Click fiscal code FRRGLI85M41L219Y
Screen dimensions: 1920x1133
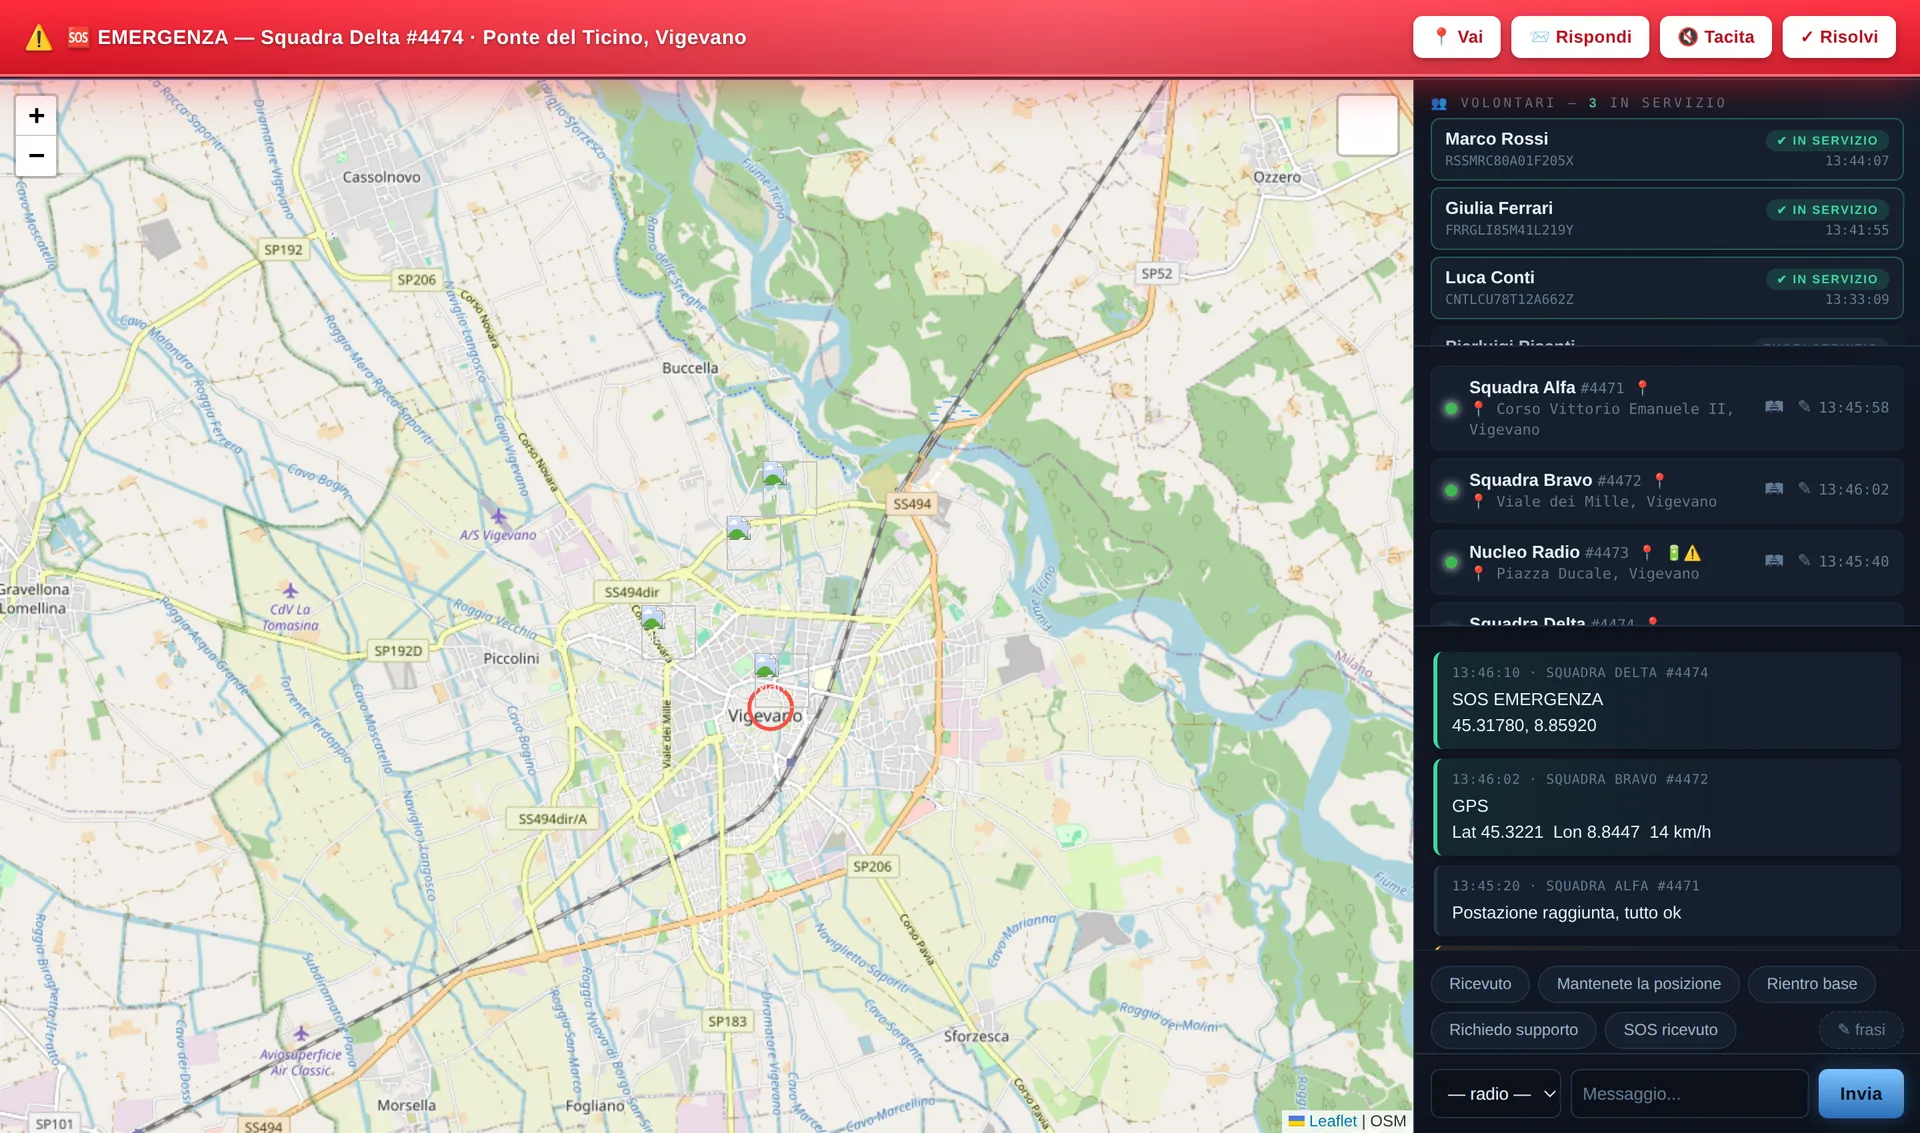1509,230
